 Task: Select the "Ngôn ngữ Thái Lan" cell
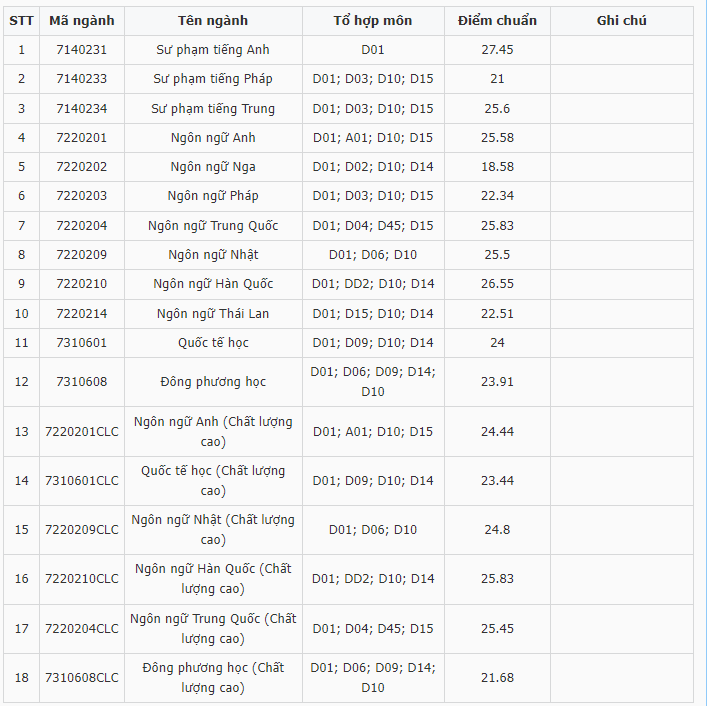click(x=213, y=314)
